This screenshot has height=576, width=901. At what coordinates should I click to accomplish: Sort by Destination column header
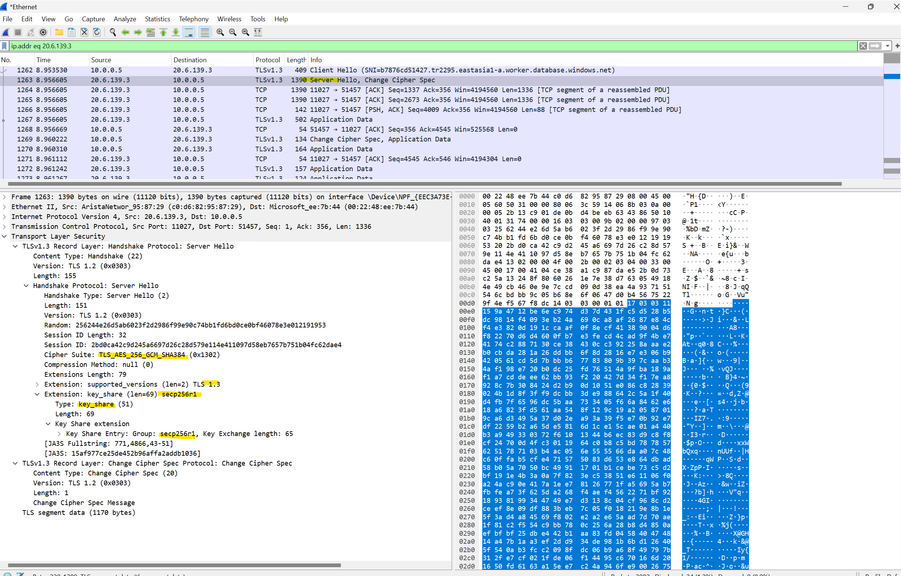[x=212, y=60]
